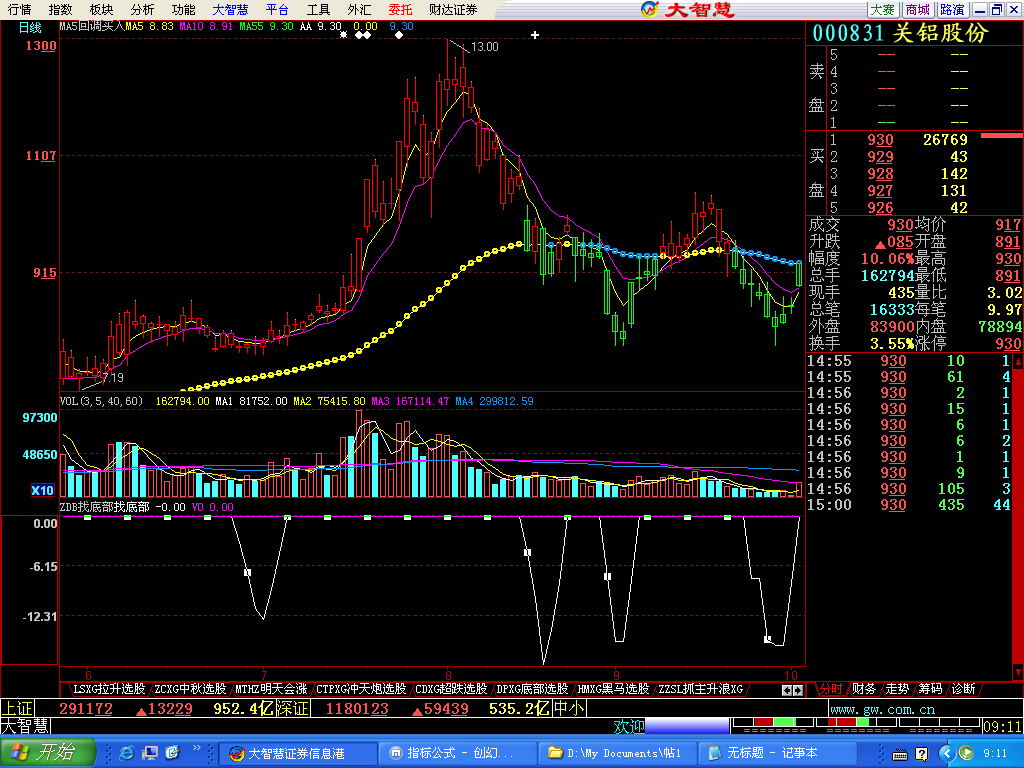
Task: Click the green tray icon beside the clock
Action: tap(966, 754)
